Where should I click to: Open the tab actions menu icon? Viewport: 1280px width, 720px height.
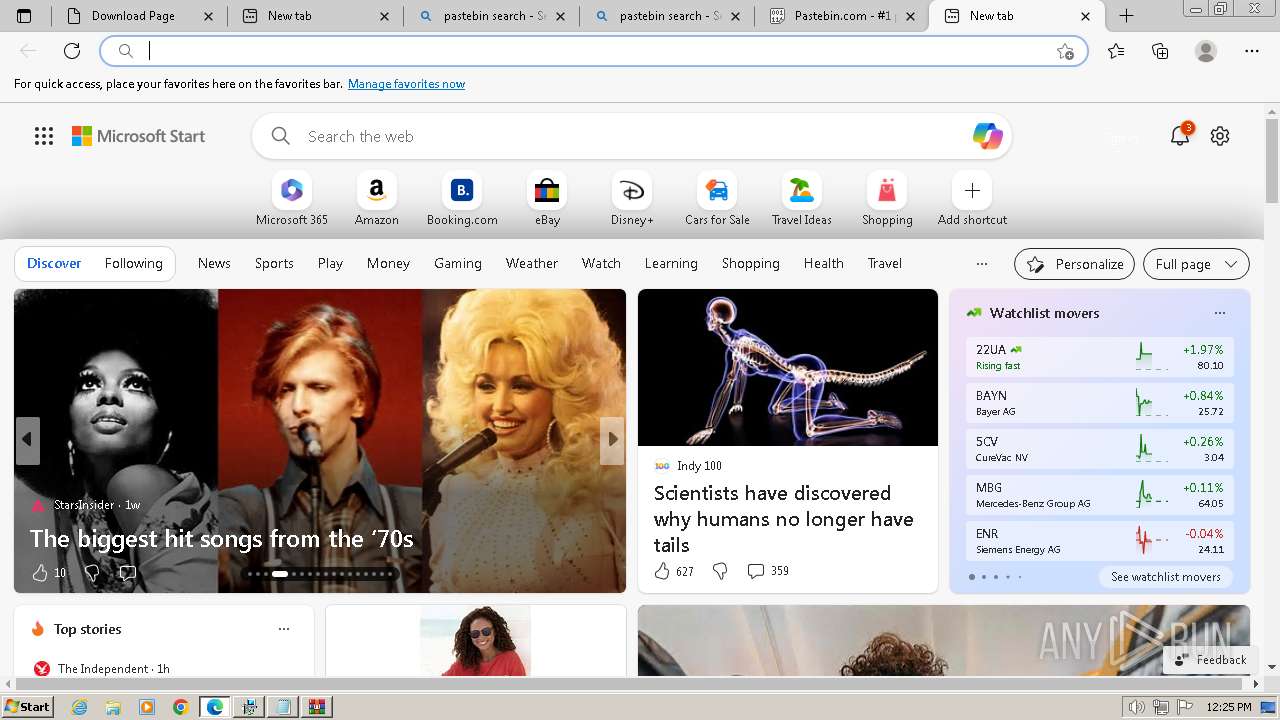24,16
